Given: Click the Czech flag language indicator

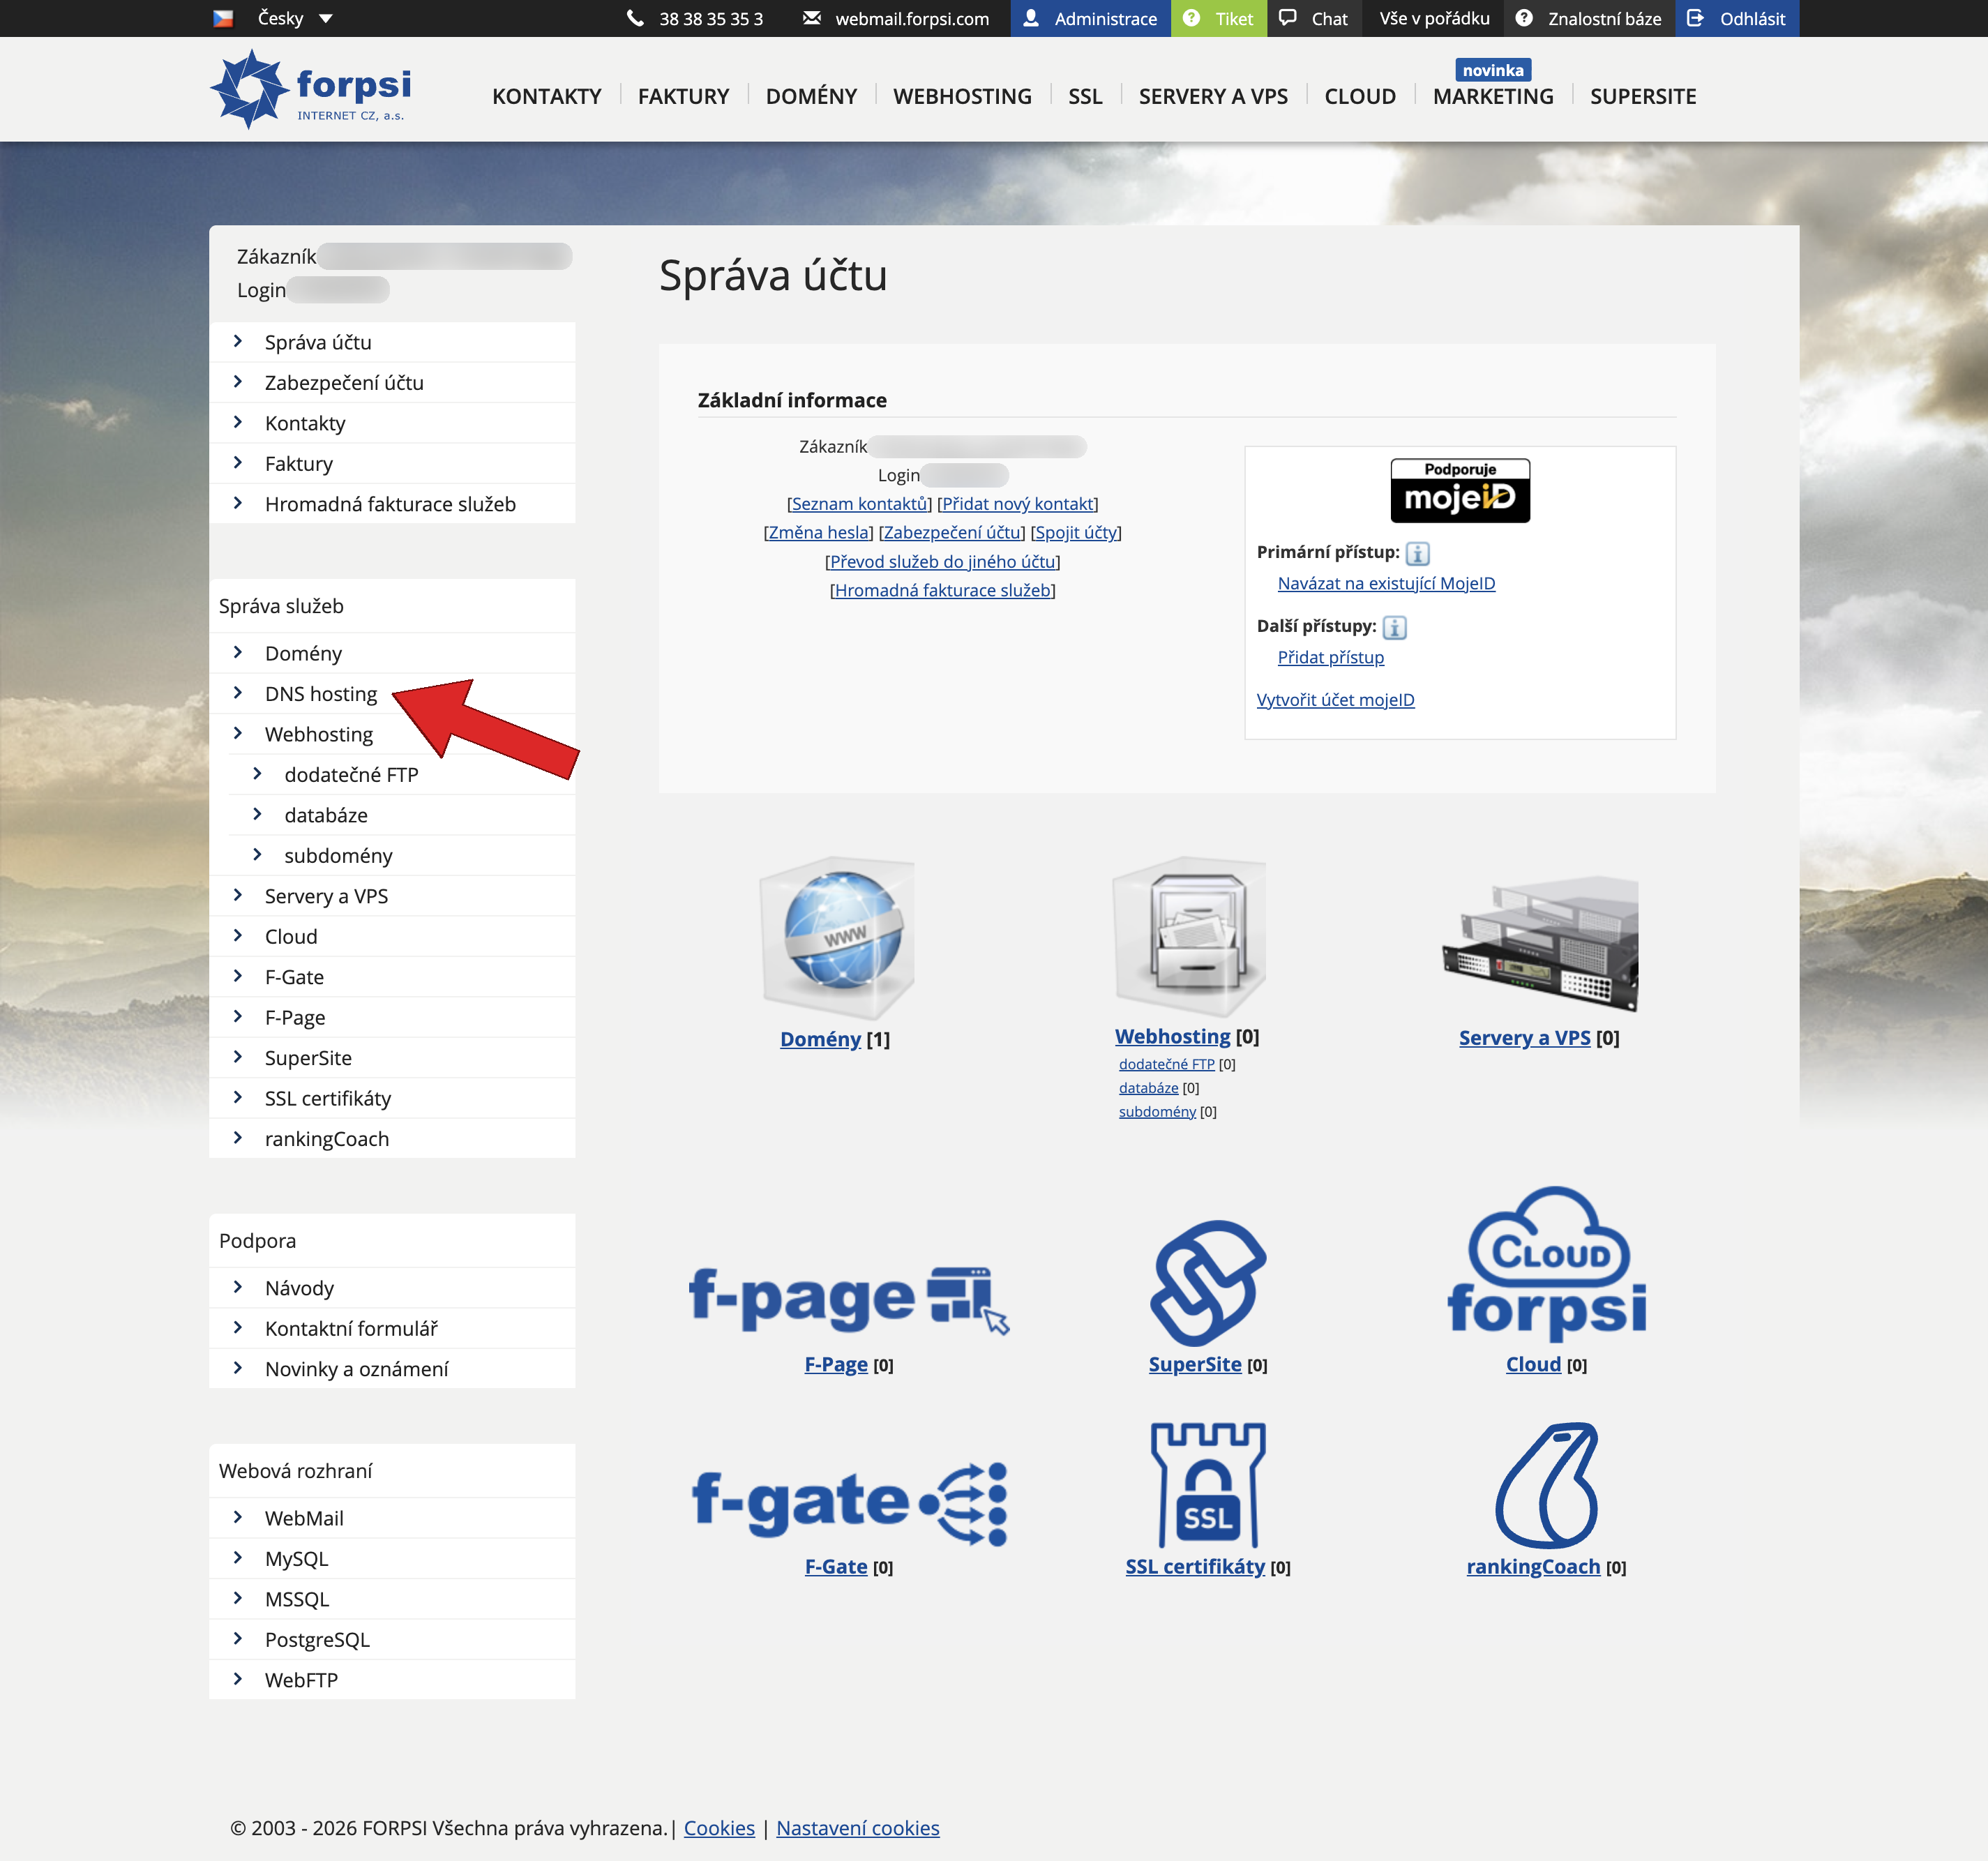Looking at the screenshot, I should click(x=224, y=17).
